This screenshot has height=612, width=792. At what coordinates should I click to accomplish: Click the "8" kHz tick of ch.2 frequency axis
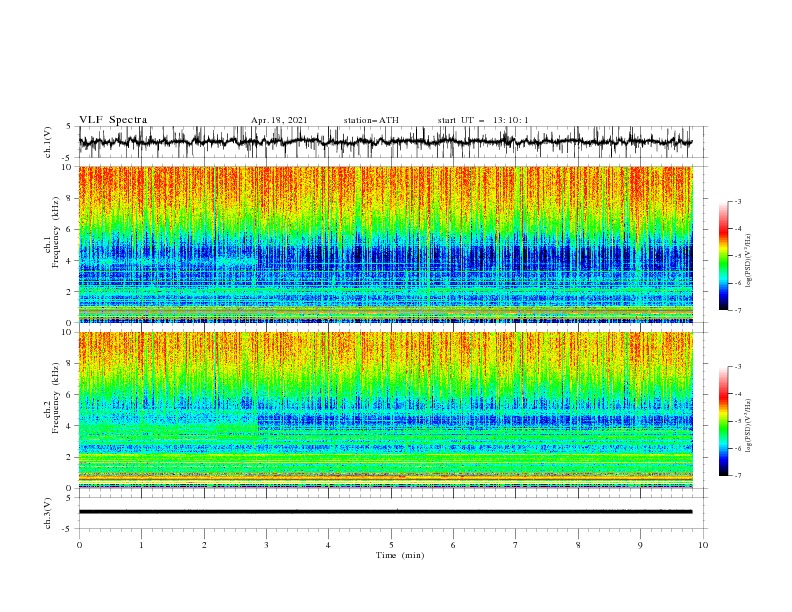click(x=70, y=364)
